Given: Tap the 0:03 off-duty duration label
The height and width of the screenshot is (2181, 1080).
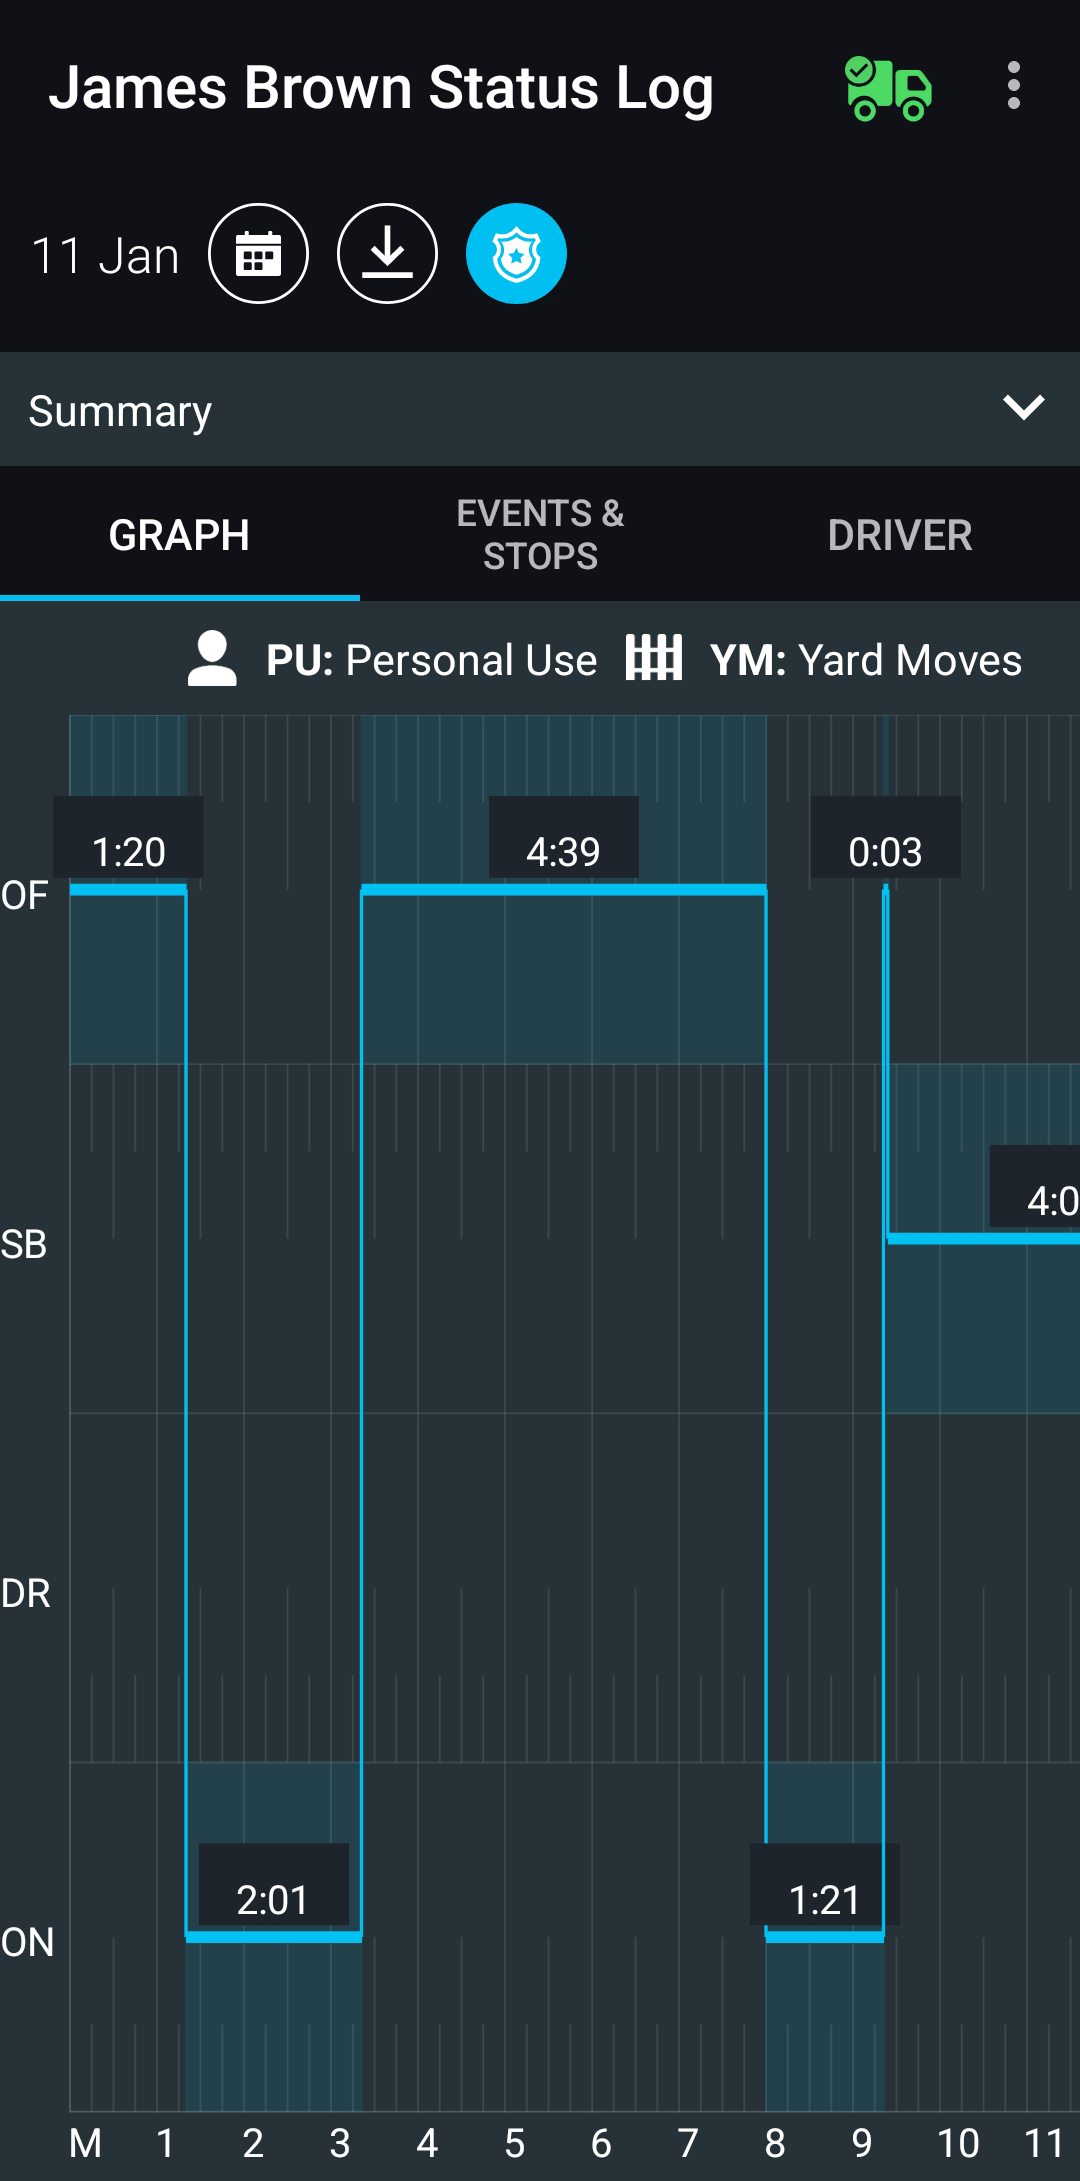Looking at the screenshot, I should click(885, 851).
